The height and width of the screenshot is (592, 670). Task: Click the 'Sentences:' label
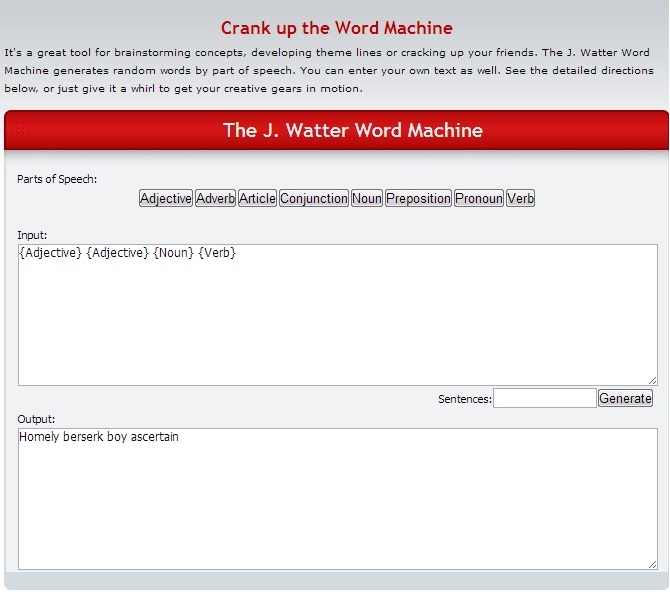(465, 399)
